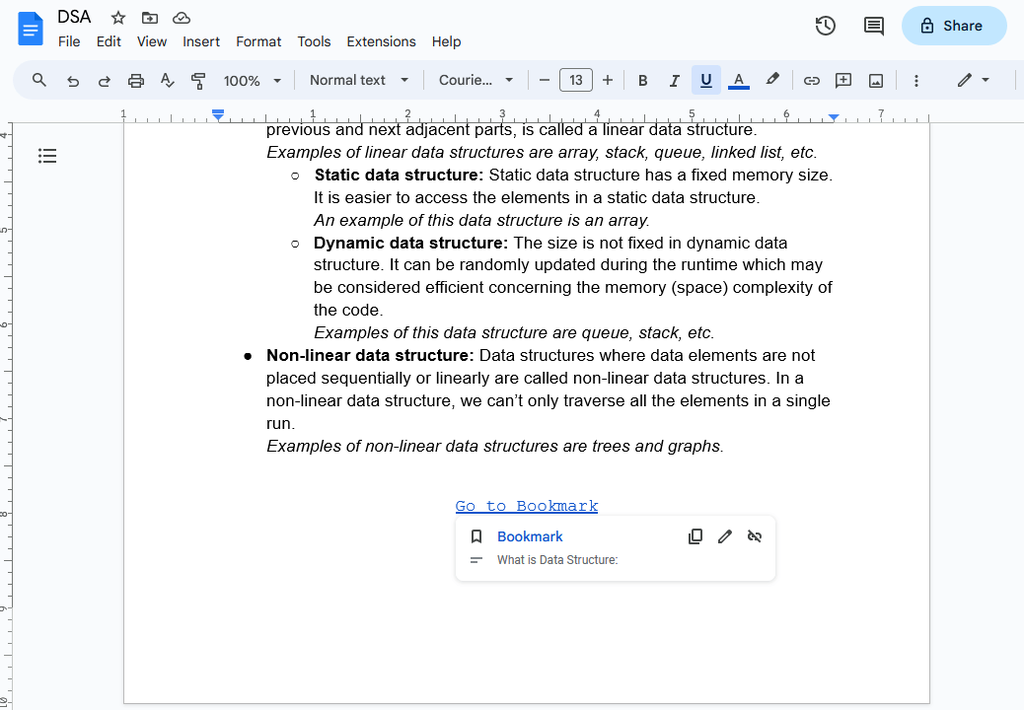Viewport: 1024px width, 710px height.
Task: Toggle bold formatting
Action: [x=643, y=80]
